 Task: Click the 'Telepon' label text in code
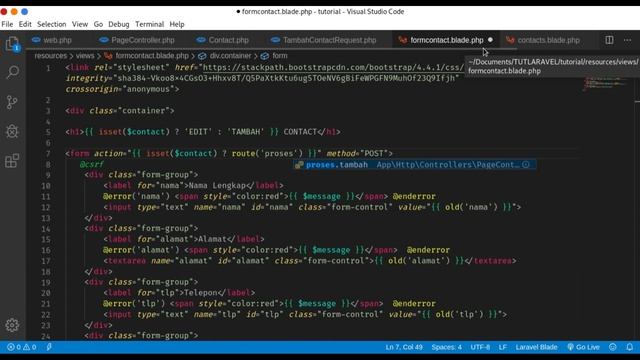tap(201, 293)
